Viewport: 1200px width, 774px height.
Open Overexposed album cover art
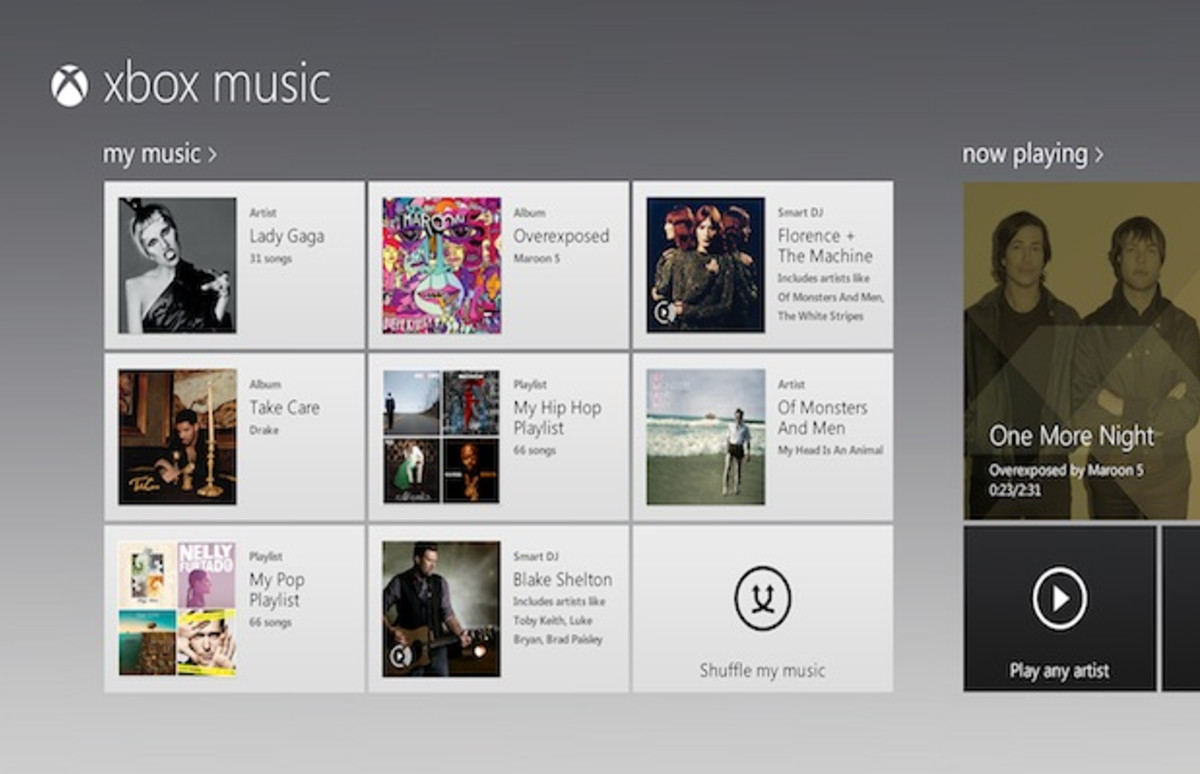coord(442,265)
